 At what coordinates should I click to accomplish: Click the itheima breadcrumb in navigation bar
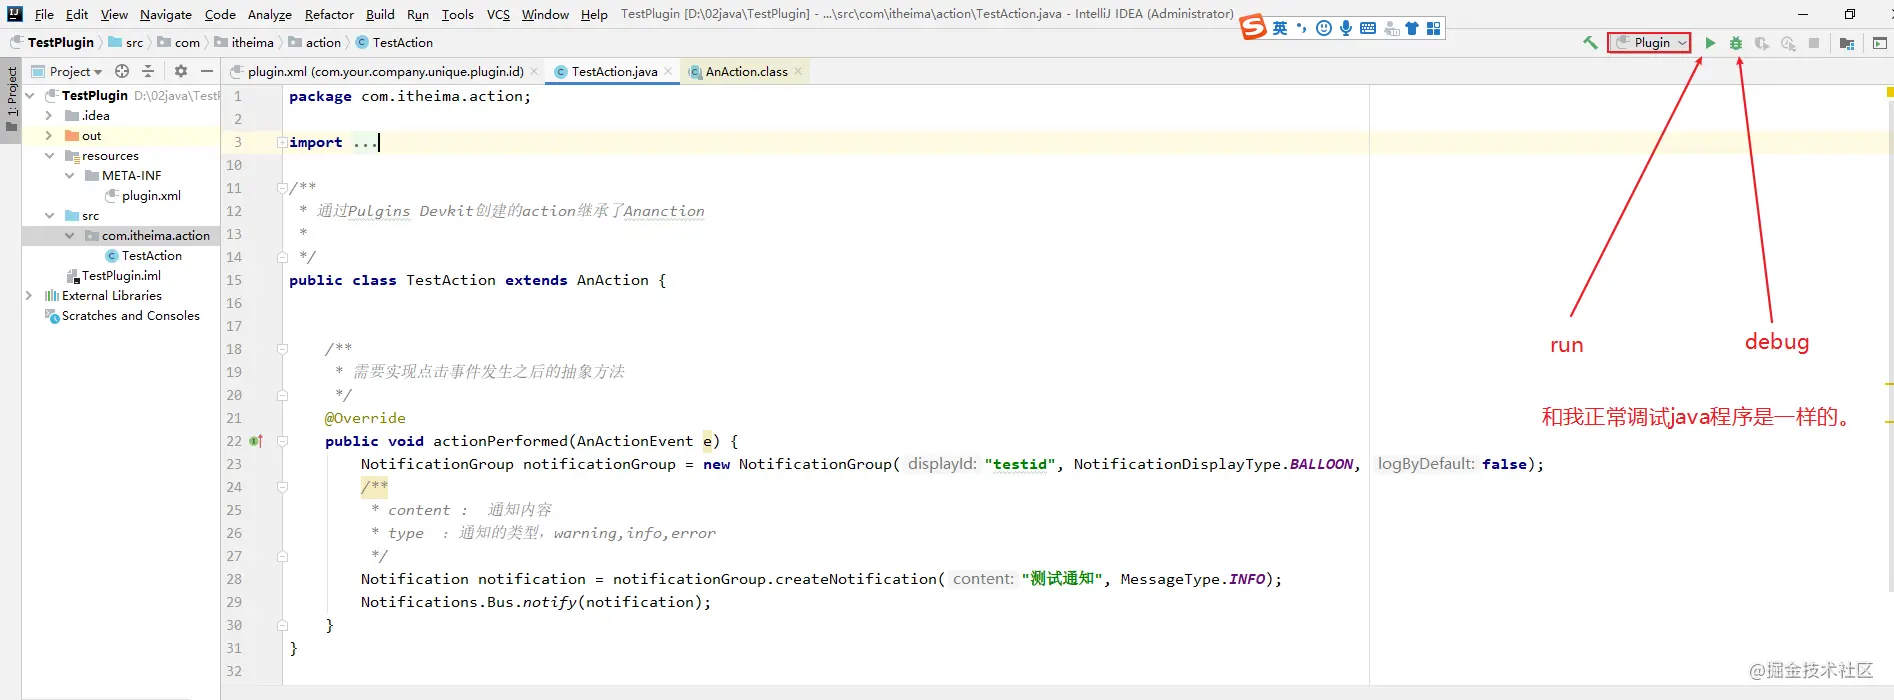click(244, 42)
